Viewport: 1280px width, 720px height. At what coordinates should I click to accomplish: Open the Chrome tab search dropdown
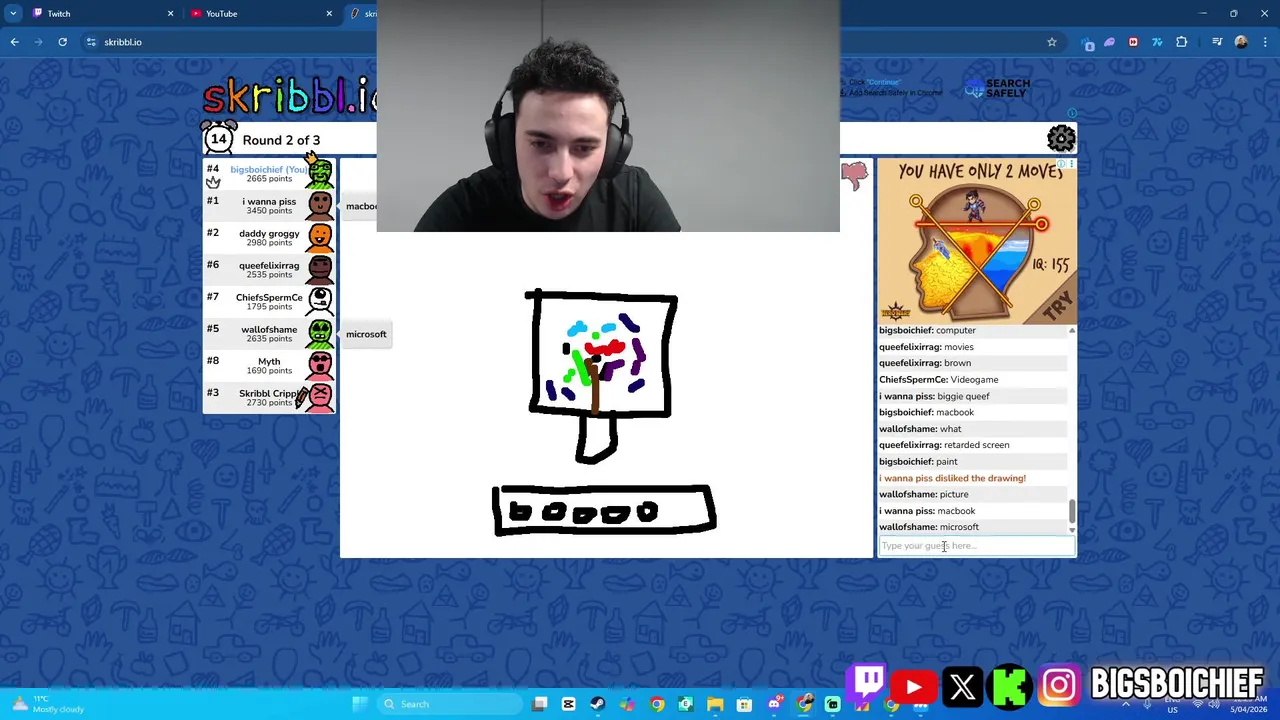click(13, 14)
